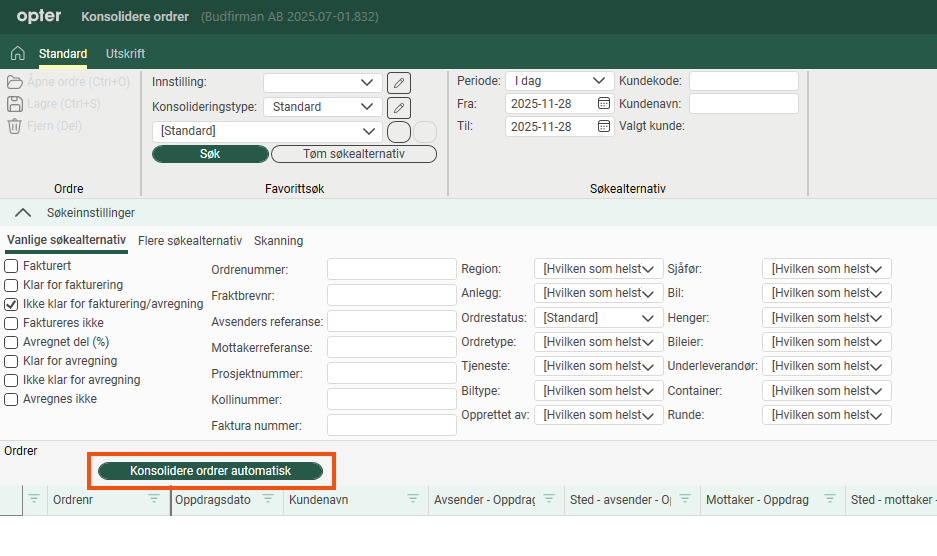Collapse the Søkeinnstillinger section
Screen dimensions: 937x556
[23, 213]
